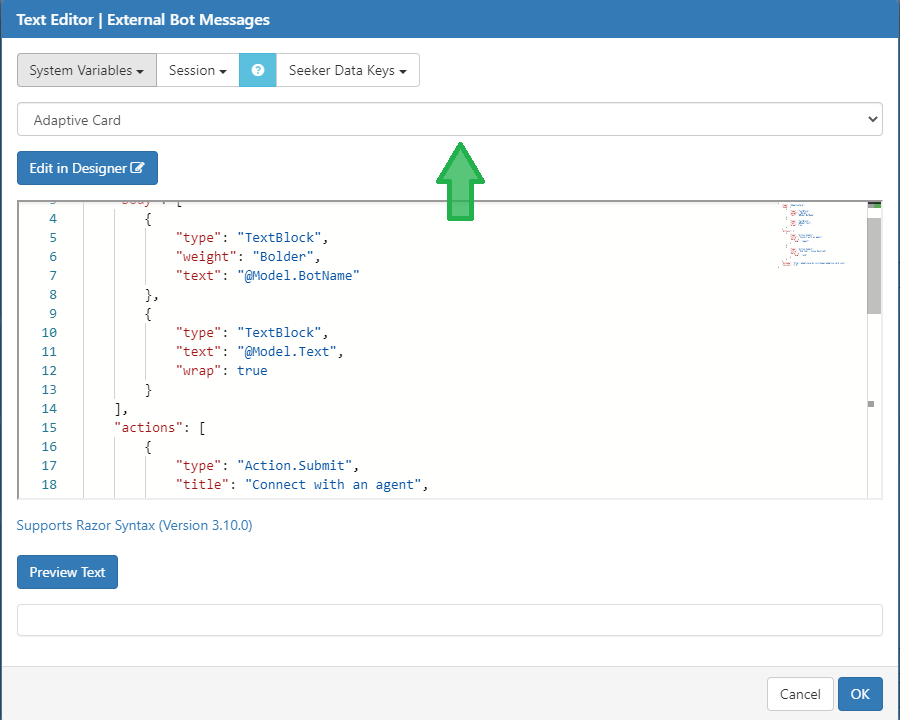
Task: Click line number 10 in gutter
Action: (49, 333)
